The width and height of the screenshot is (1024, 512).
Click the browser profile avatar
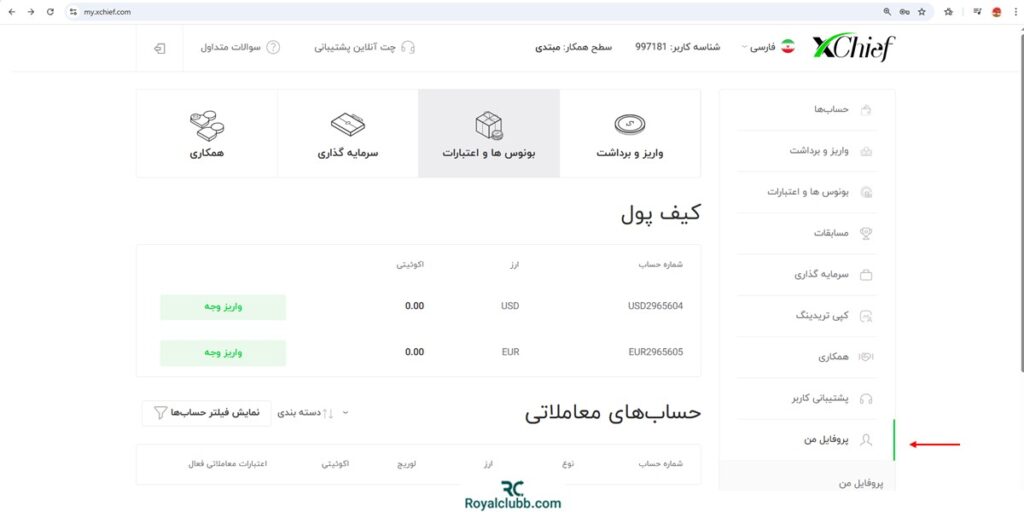pyautogui.click(x=997, y=12)
